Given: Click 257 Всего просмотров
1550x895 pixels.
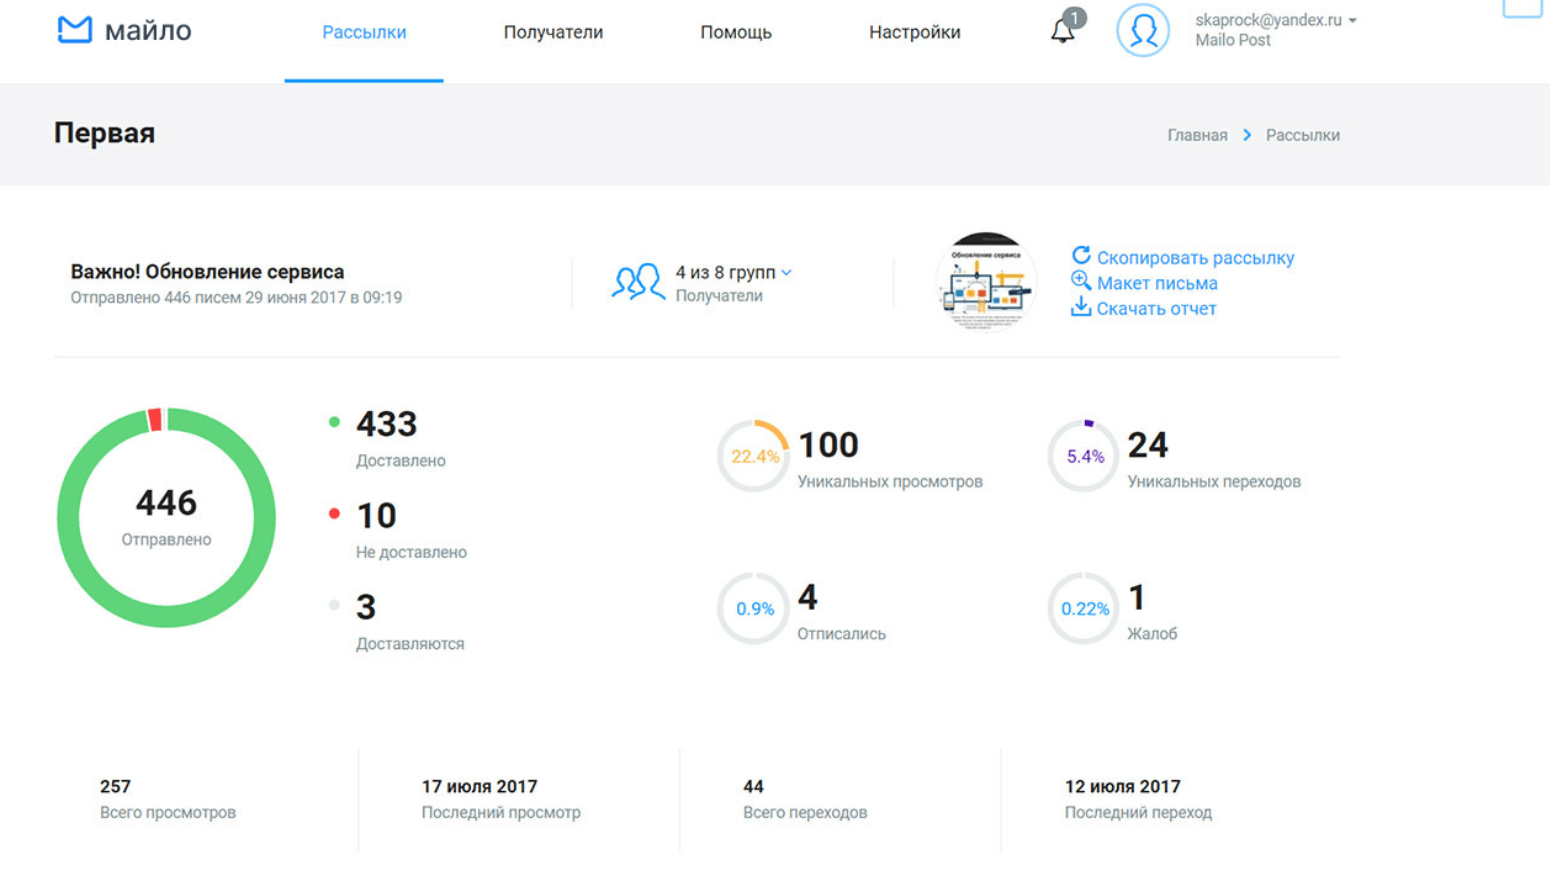Looking at the screenshot, I should point(168,799).
